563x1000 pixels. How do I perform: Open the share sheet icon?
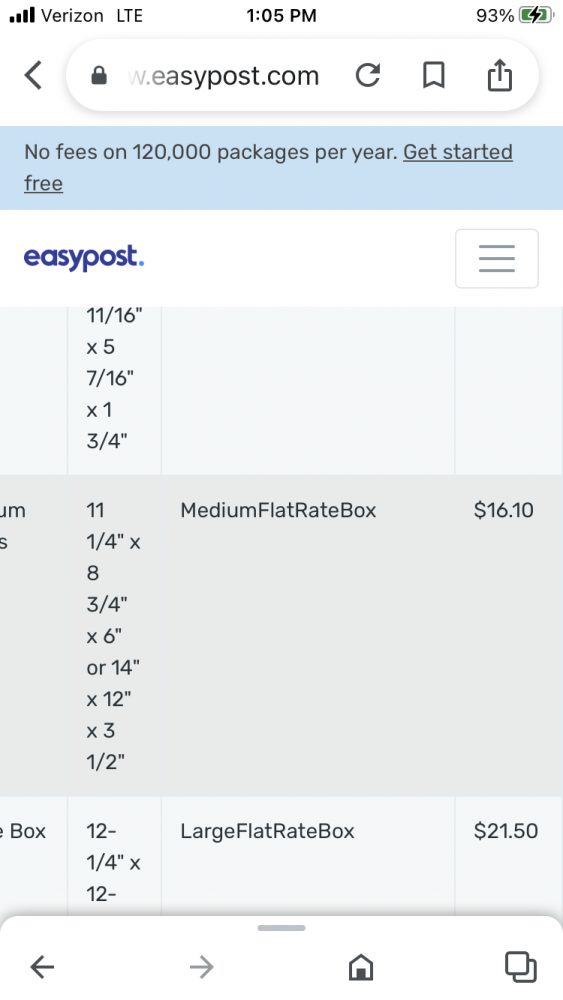pos(500,75)
